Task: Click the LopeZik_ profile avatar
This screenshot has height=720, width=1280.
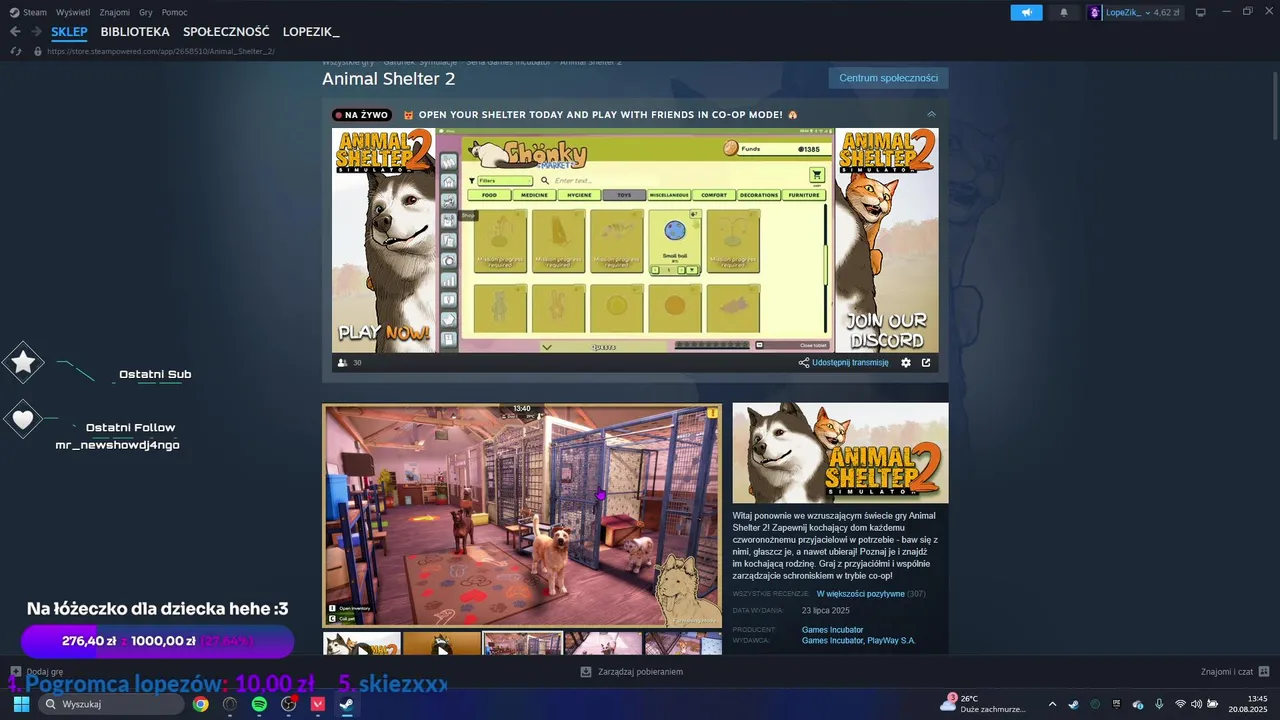Action: click(x=1095, y=12)
